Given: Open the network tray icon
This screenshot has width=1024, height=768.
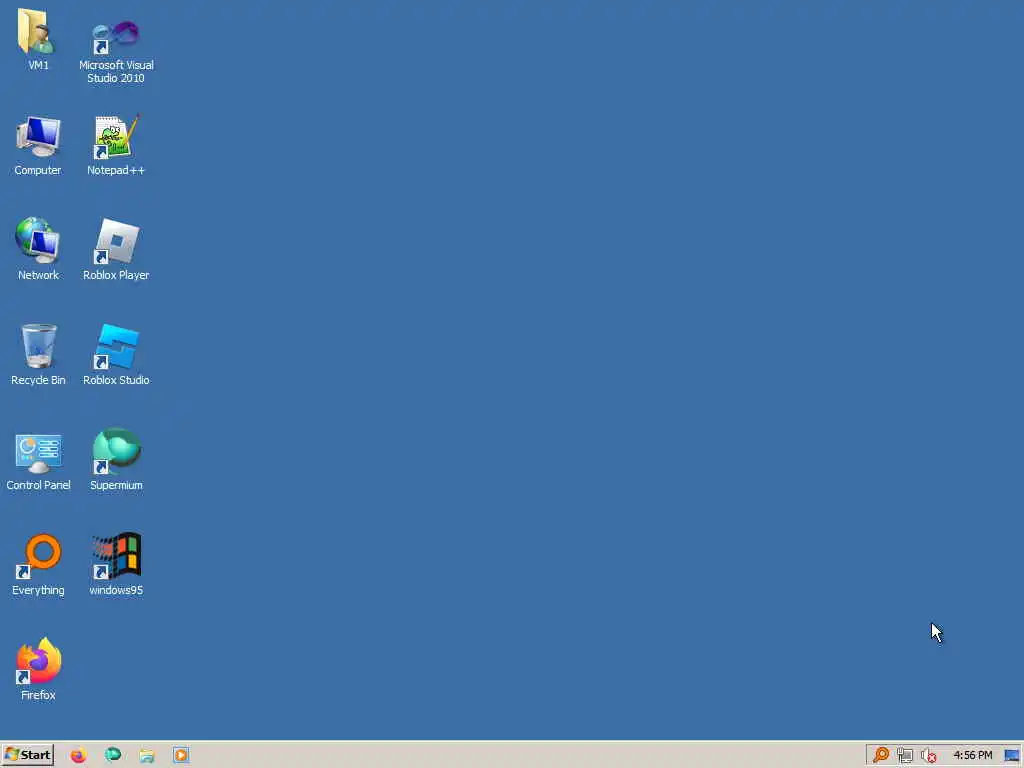Looking at the screenshot, I should tap(904, 755).
